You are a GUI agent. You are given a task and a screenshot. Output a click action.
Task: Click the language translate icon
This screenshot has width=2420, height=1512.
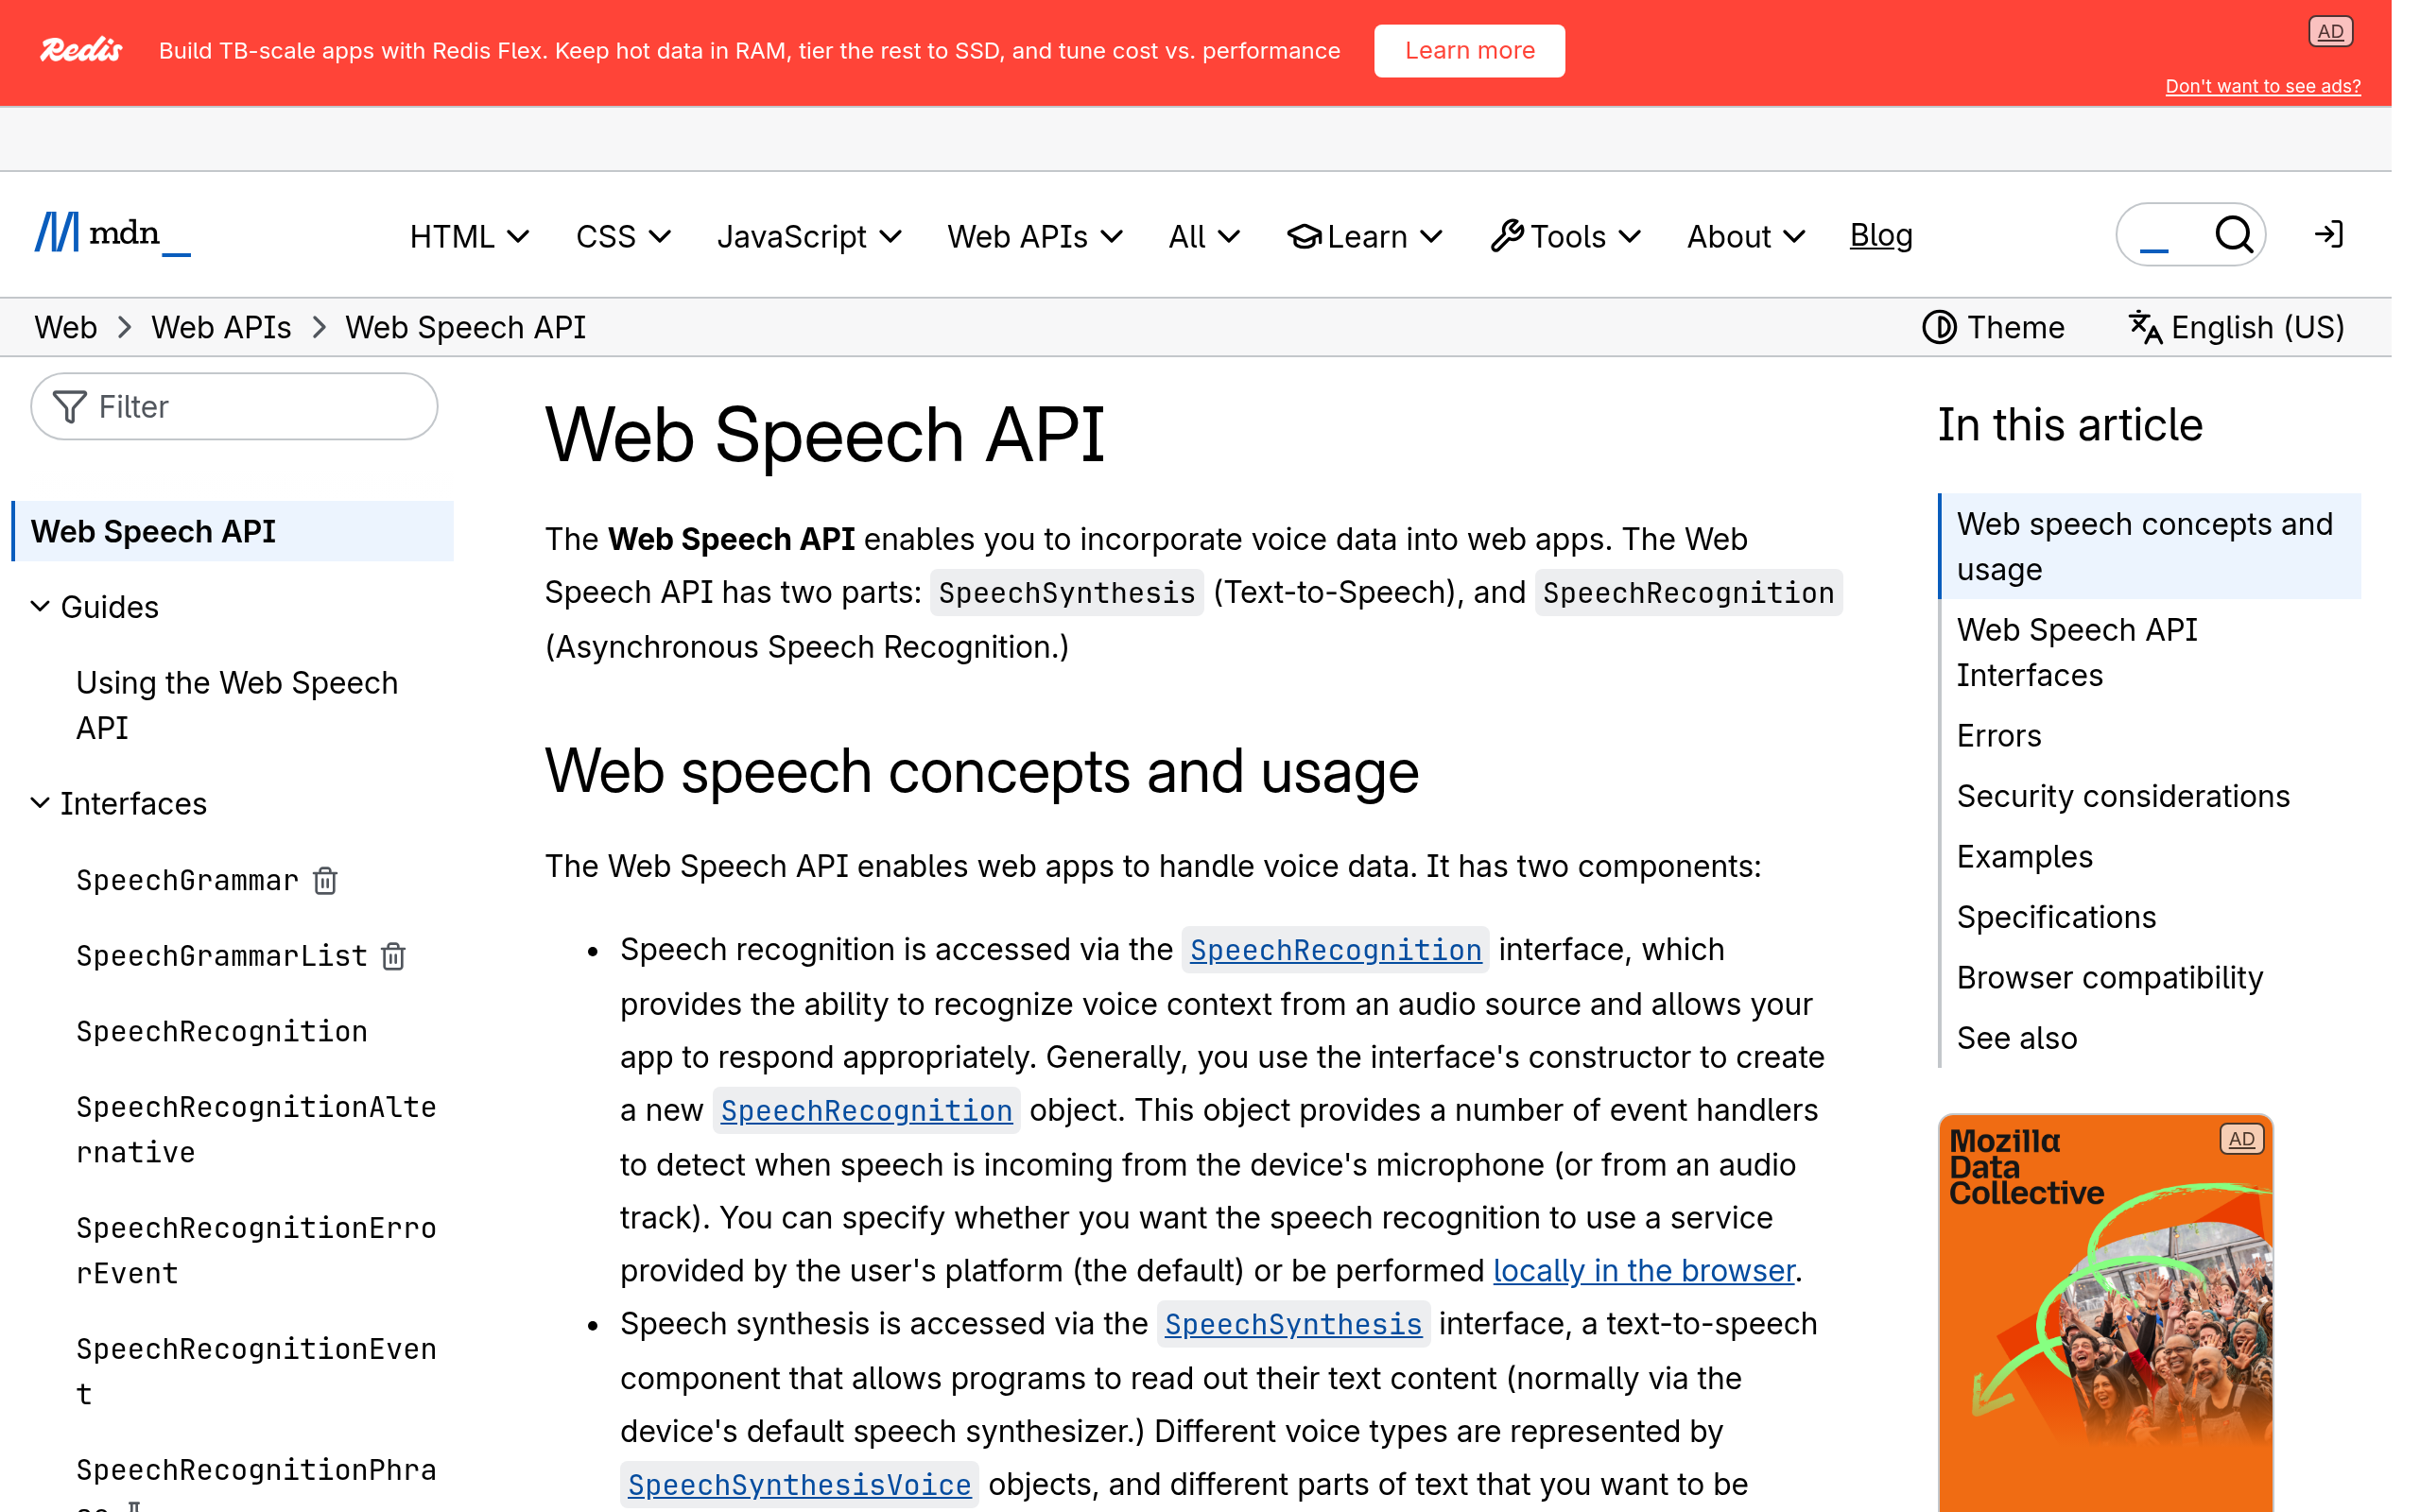[x=2145, y=327]
